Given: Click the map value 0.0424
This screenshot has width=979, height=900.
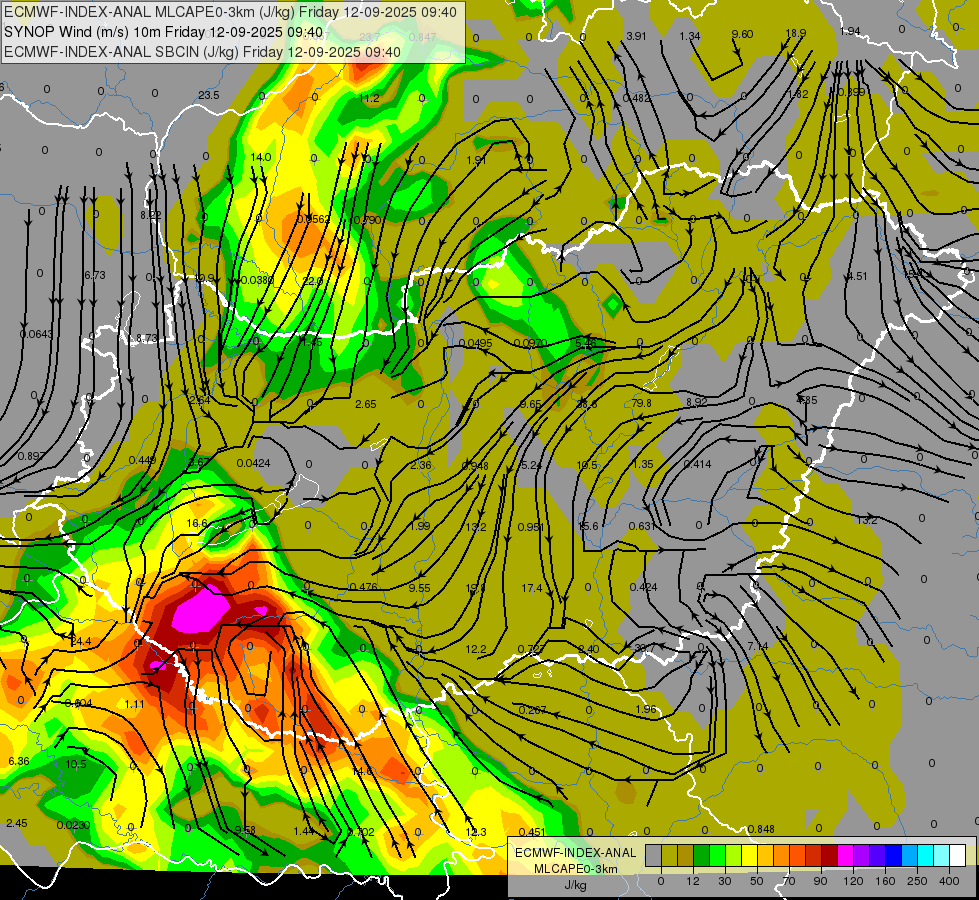Looking at the screenshot, I should 253,463.
